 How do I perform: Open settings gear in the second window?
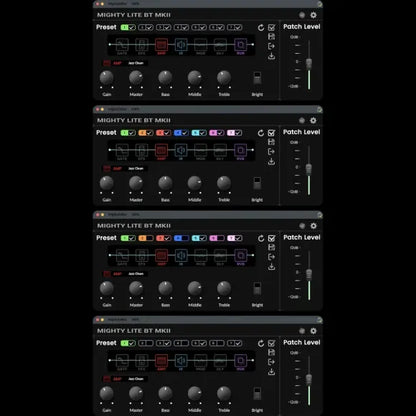point(313,120)
